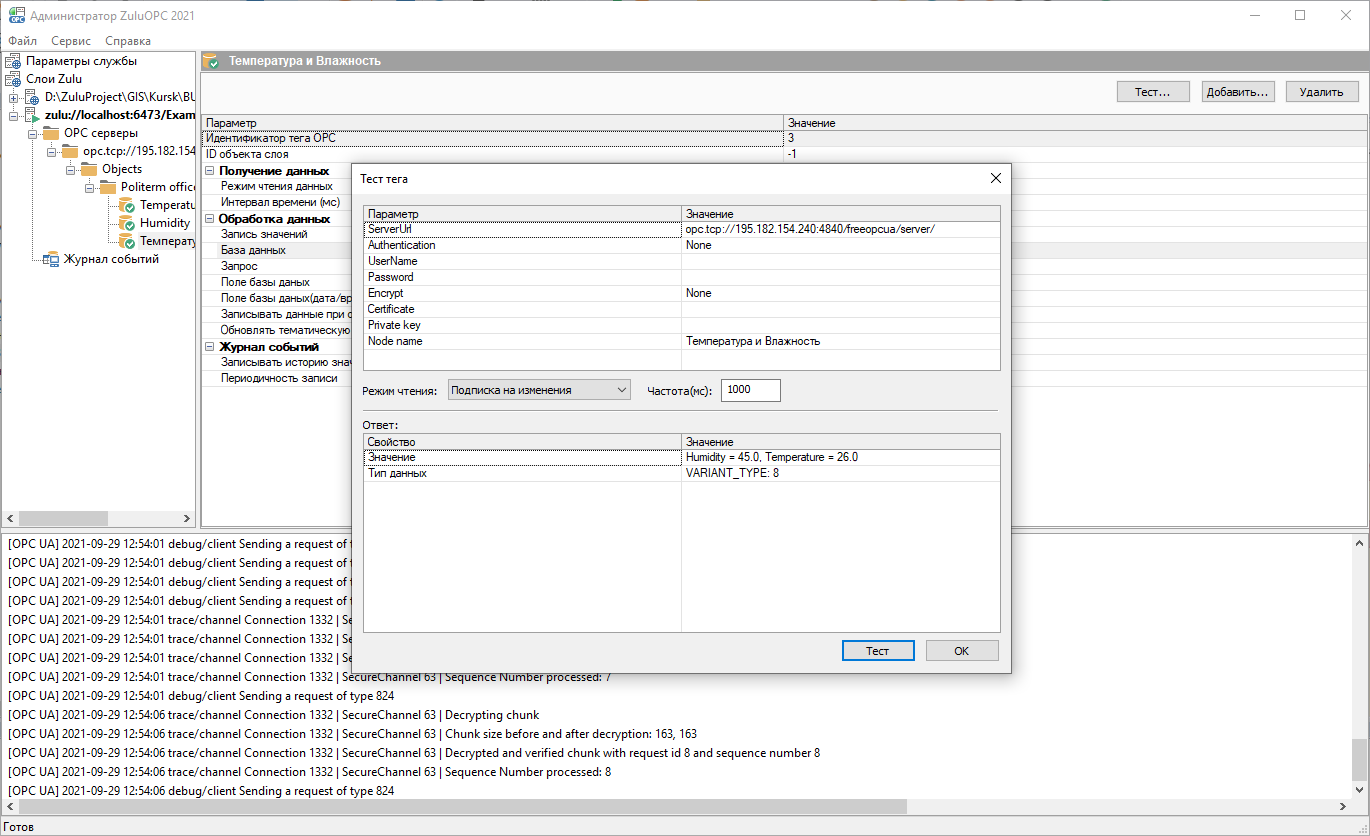Expand the D:\ZuluProject layer node
1370x836 pixels.
tap(14, 97)
